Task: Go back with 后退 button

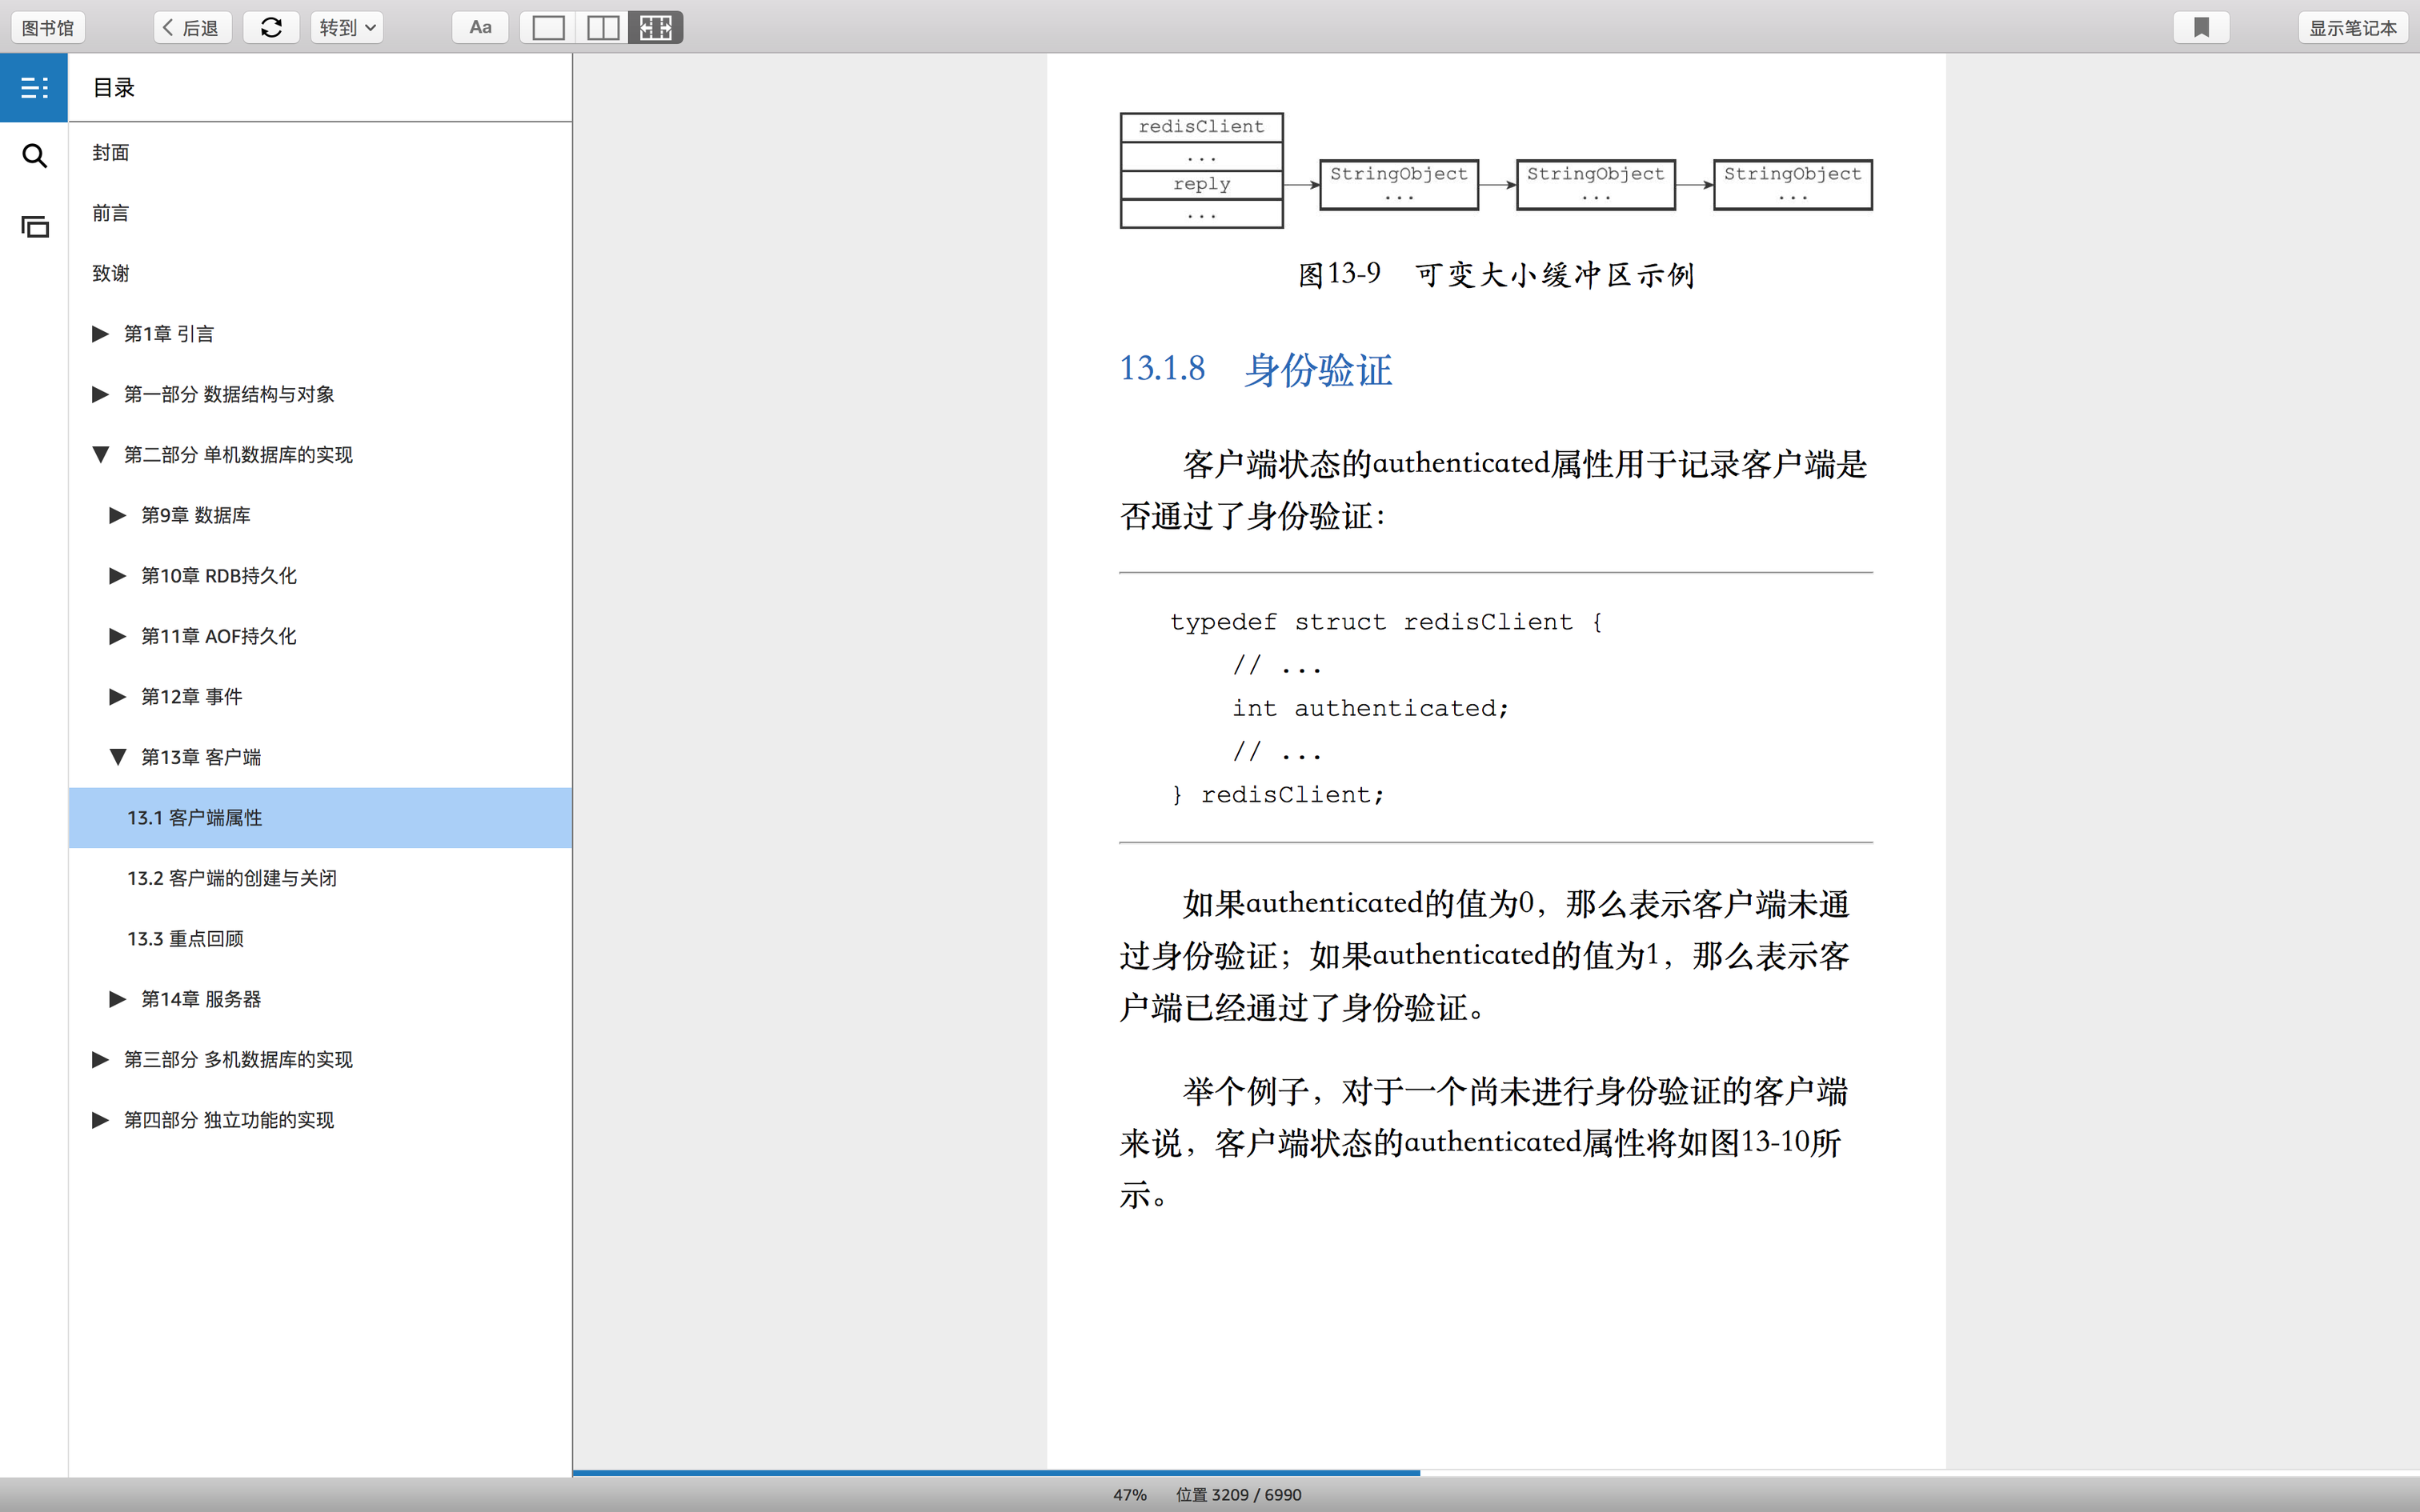Action: point(192,28)
